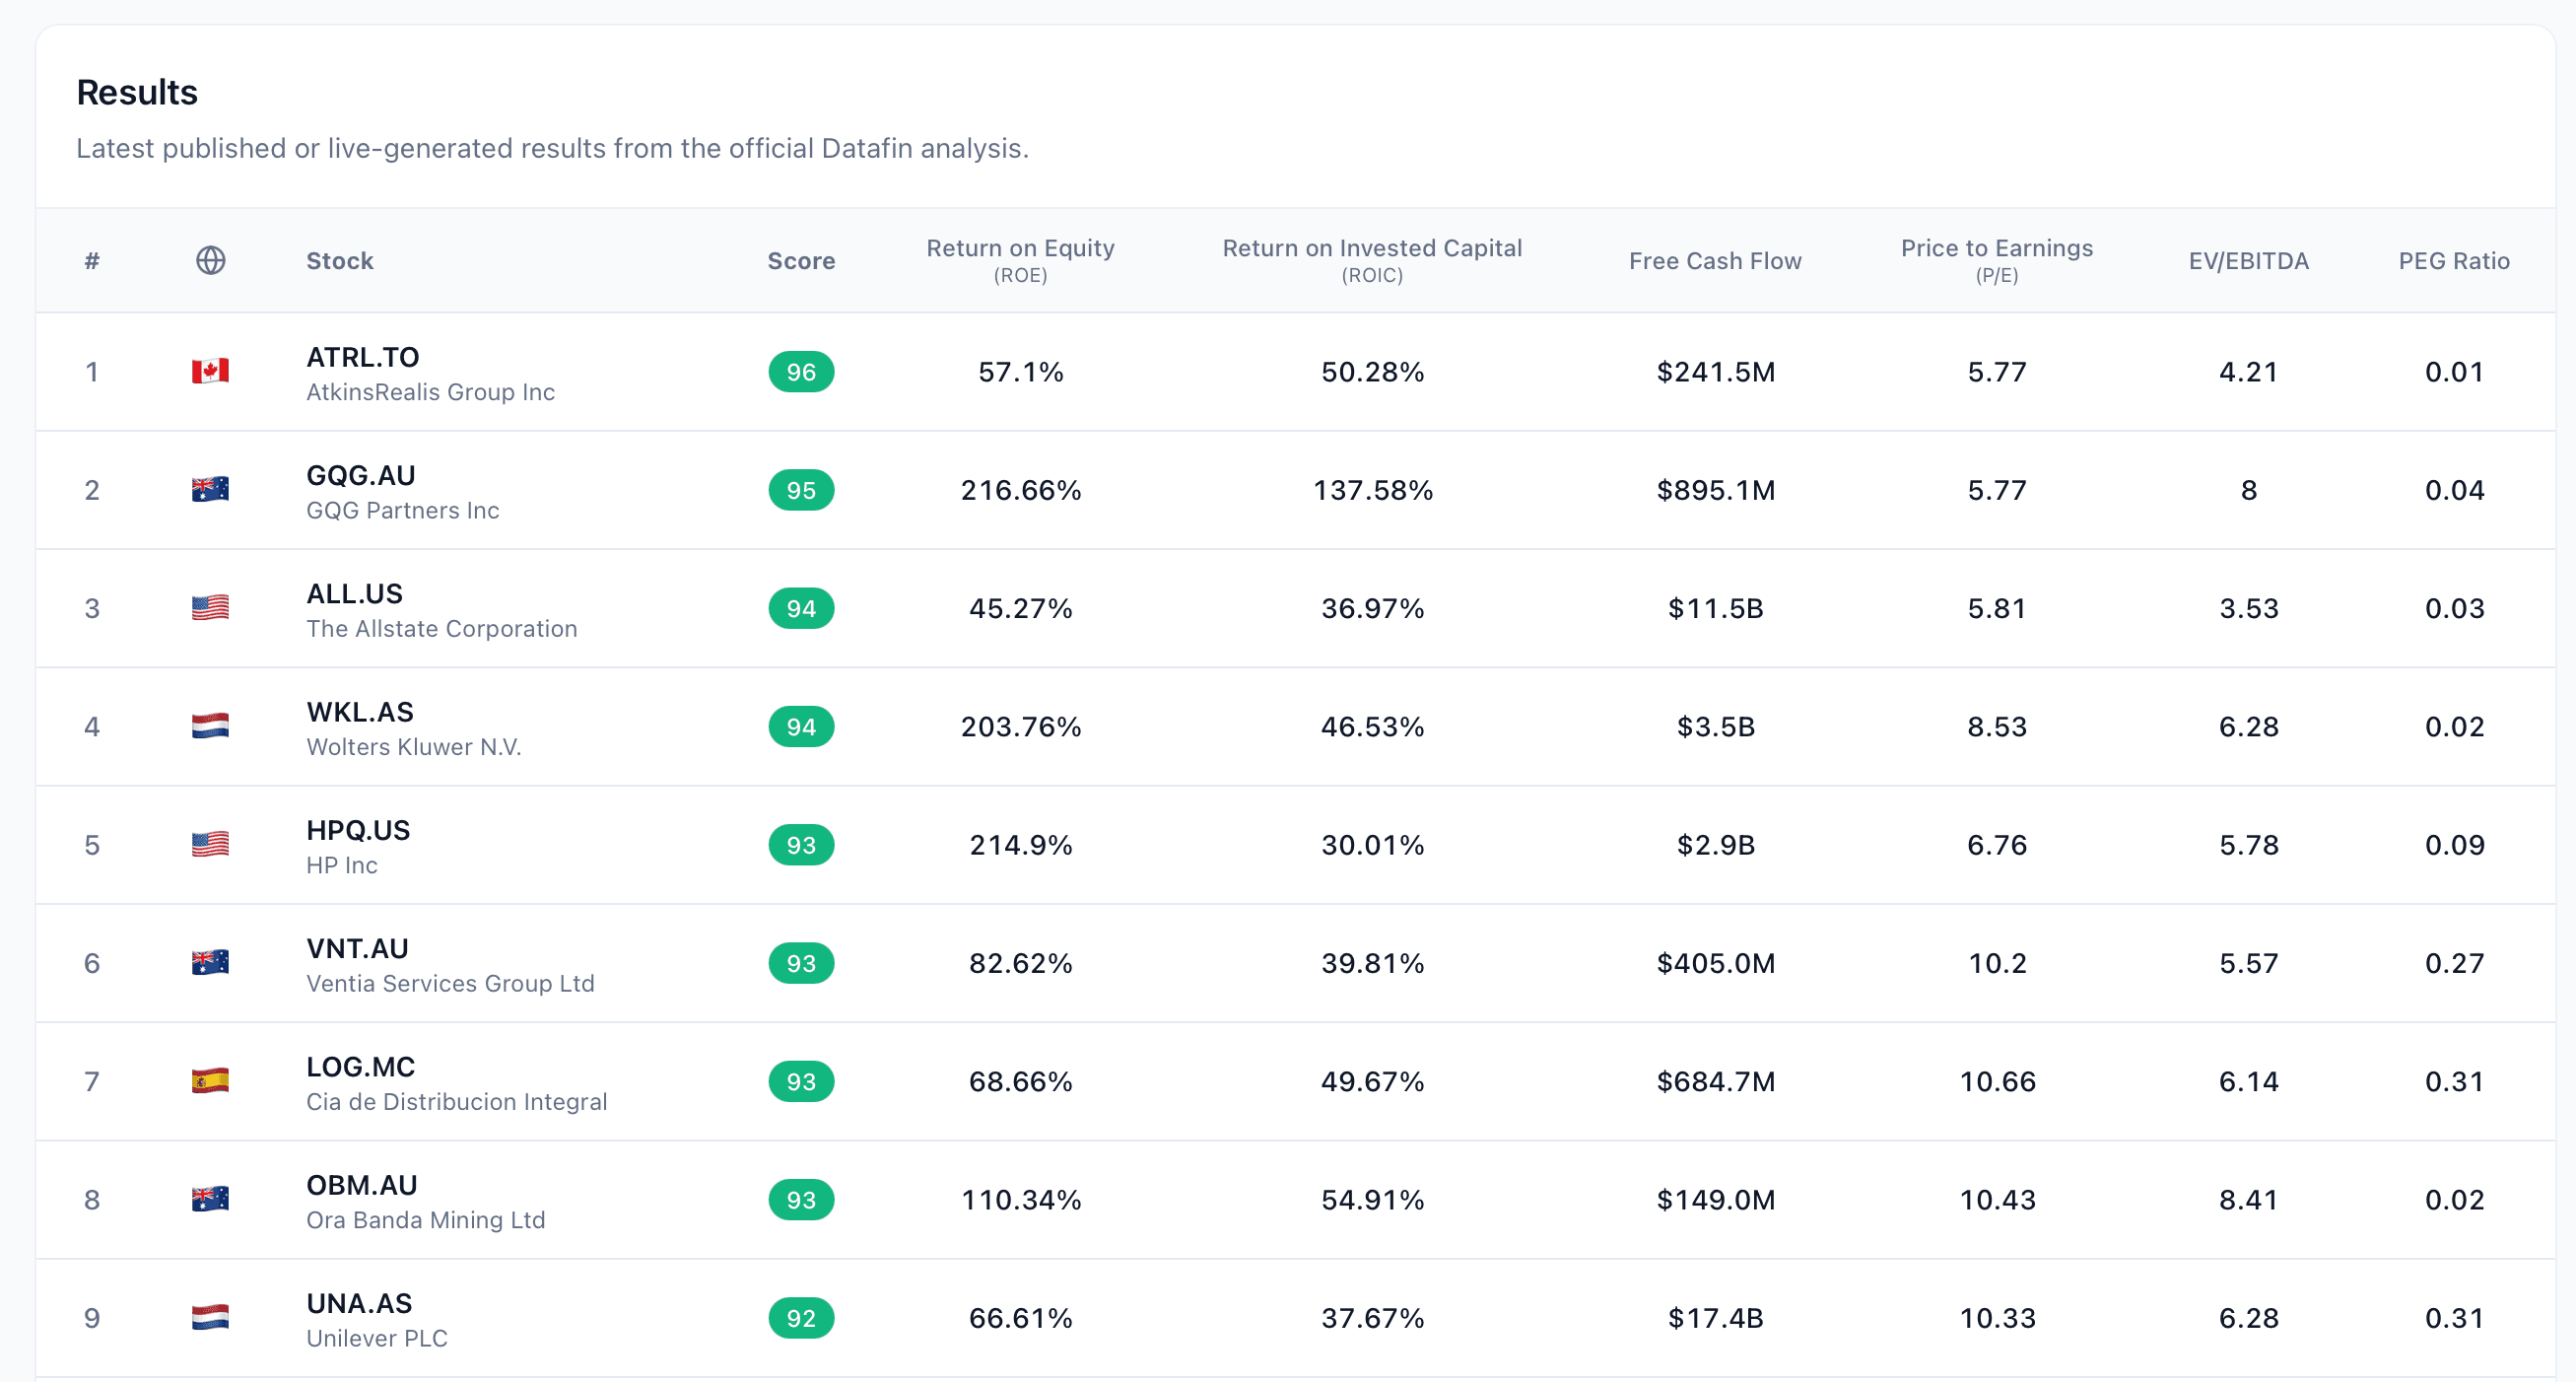Click the $241.5M free cash flow value
The image size is (2576, 1382).
pos(1715,372)
